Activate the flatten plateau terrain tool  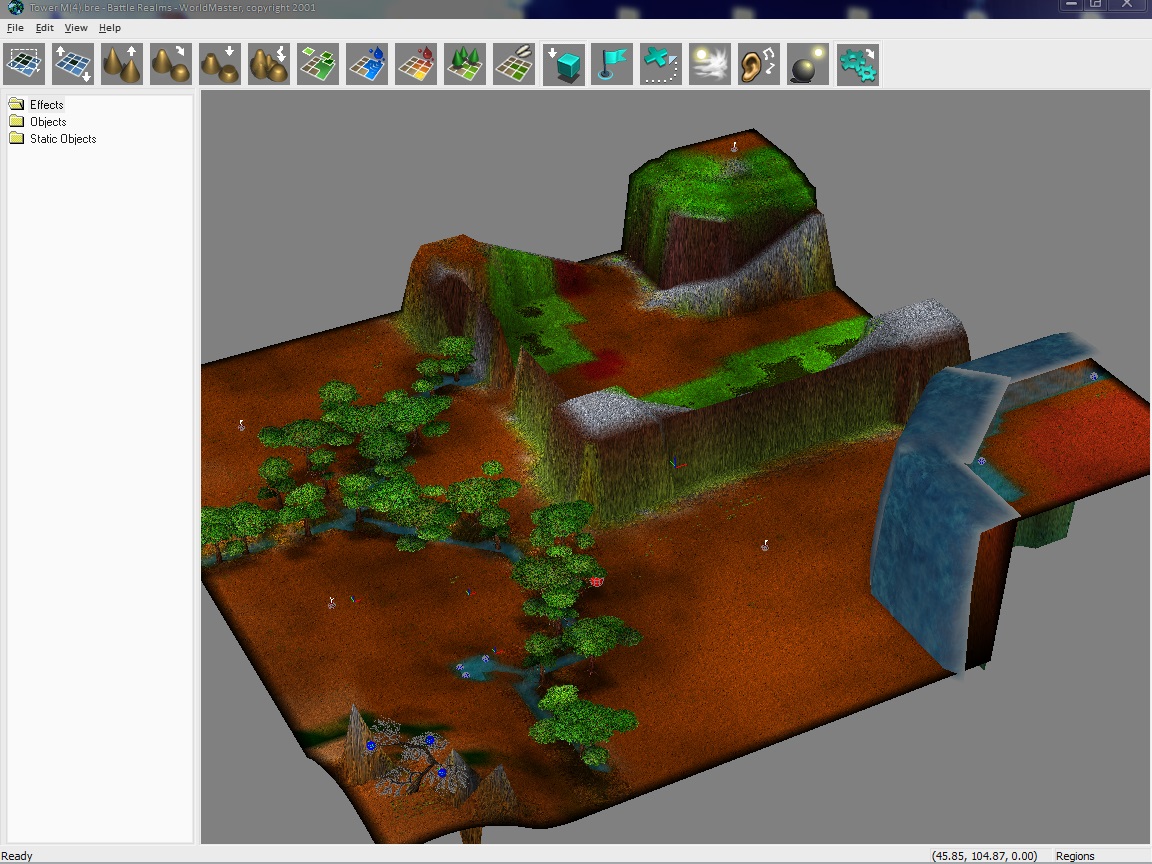point(220,64)
